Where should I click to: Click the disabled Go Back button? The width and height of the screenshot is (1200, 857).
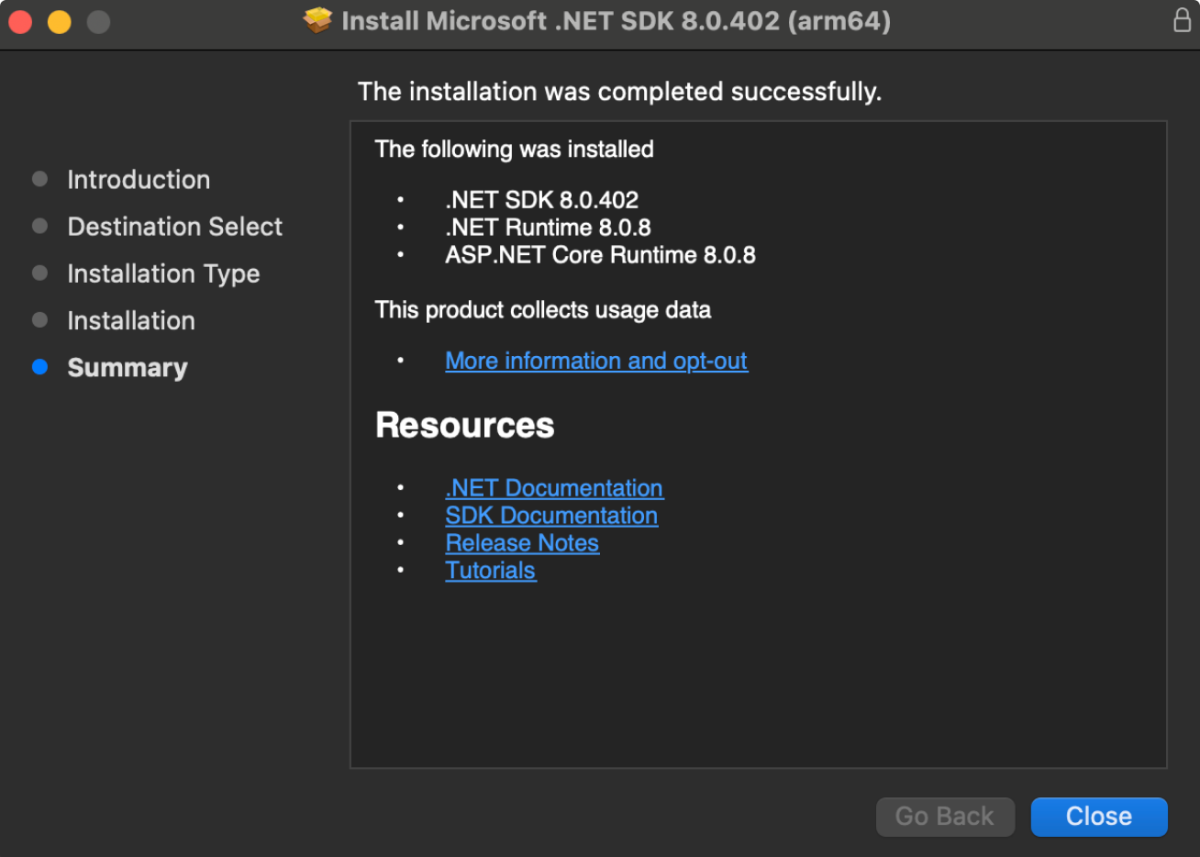point(944,816)
